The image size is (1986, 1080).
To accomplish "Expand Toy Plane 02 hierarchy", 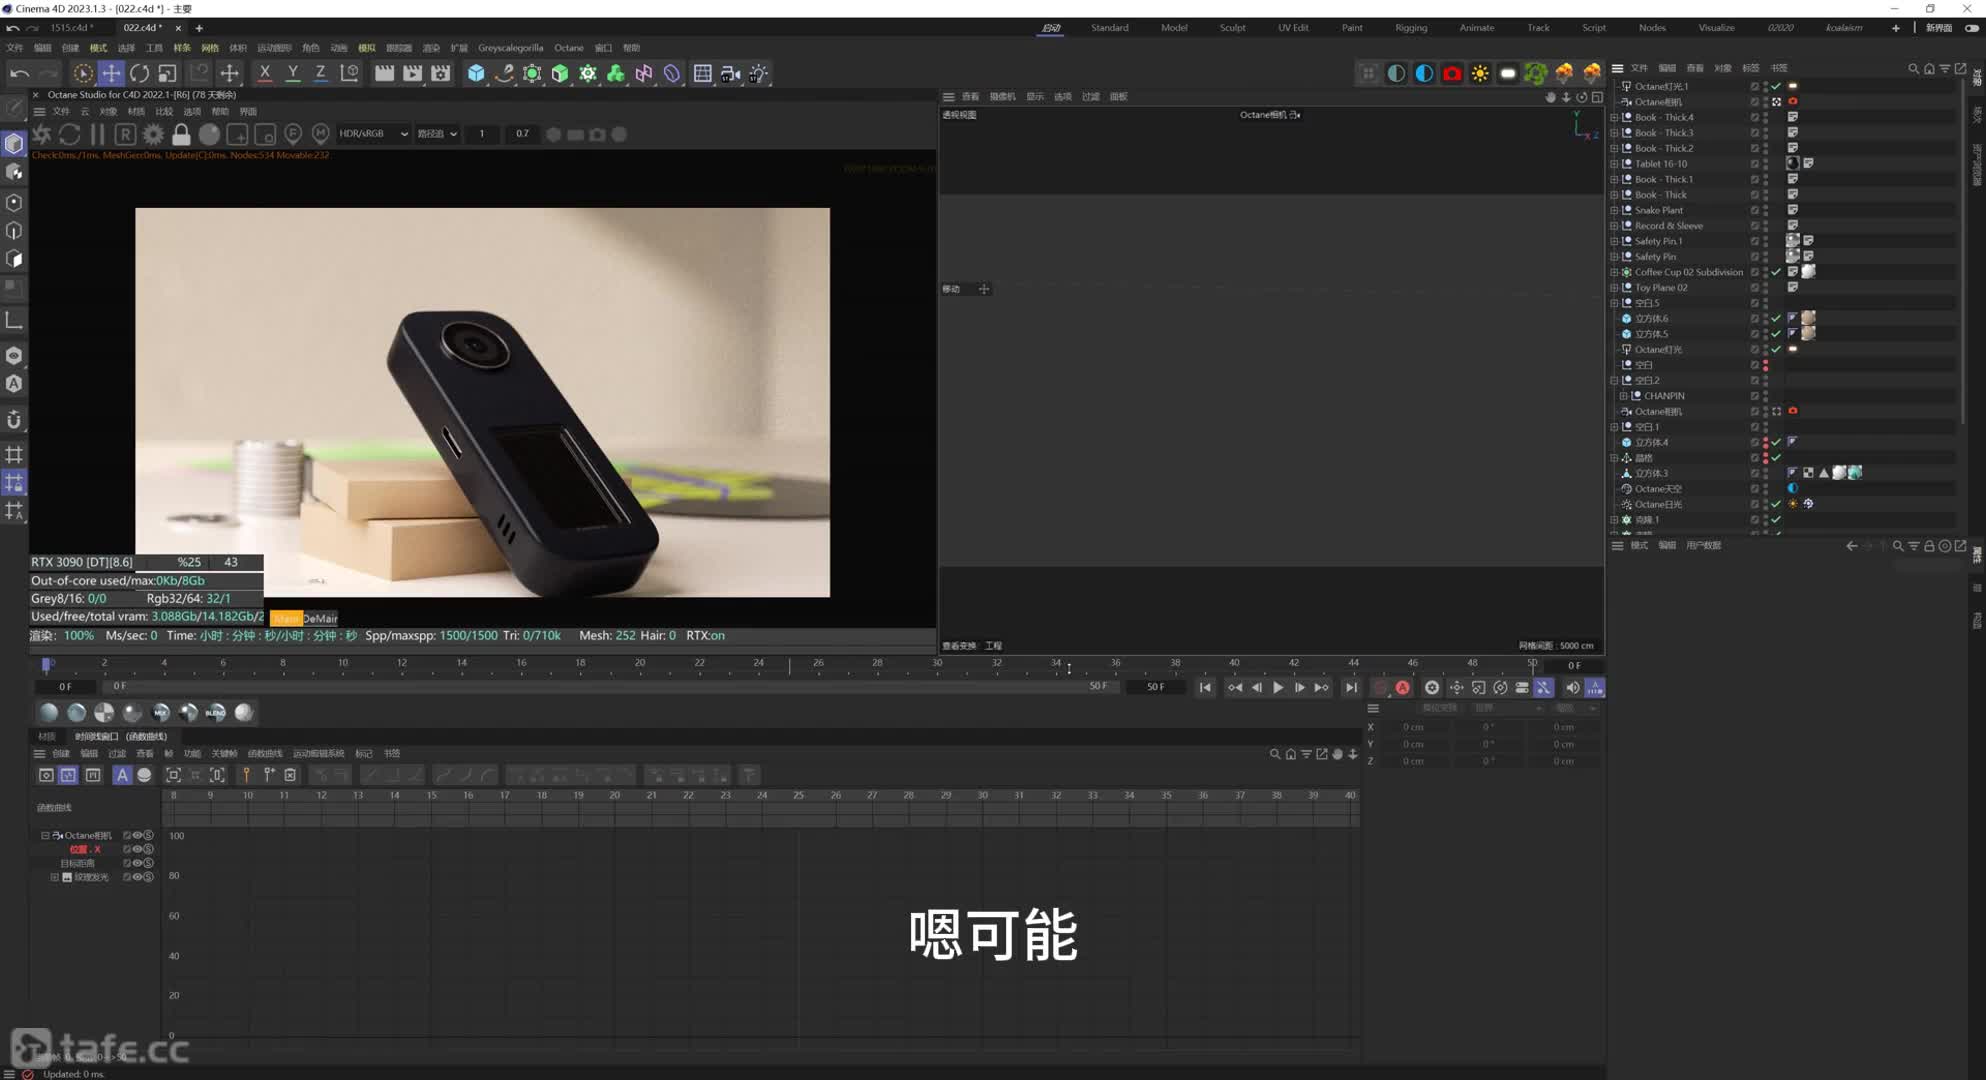I will point(1614,288).
